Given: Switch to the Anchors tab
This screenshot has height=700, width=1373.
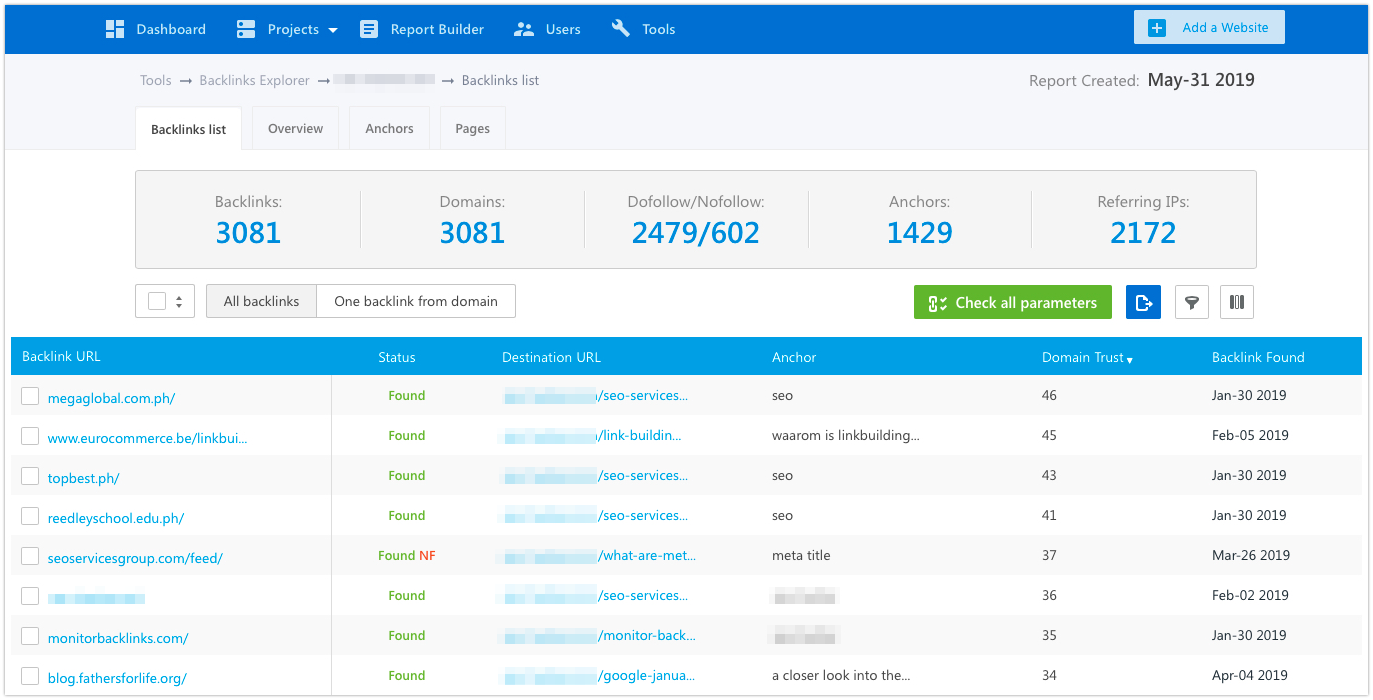Looking at the screenshot, I should point(388,128).
